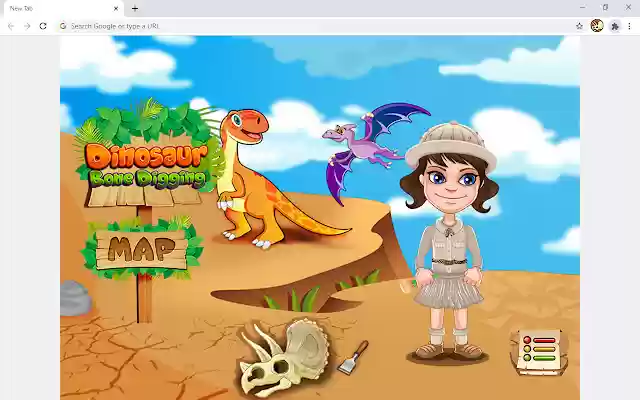Click the Dinosaur Bone Digging title logo
The image size is (640, 400).
pyautogui.click(x=146, y=167)
